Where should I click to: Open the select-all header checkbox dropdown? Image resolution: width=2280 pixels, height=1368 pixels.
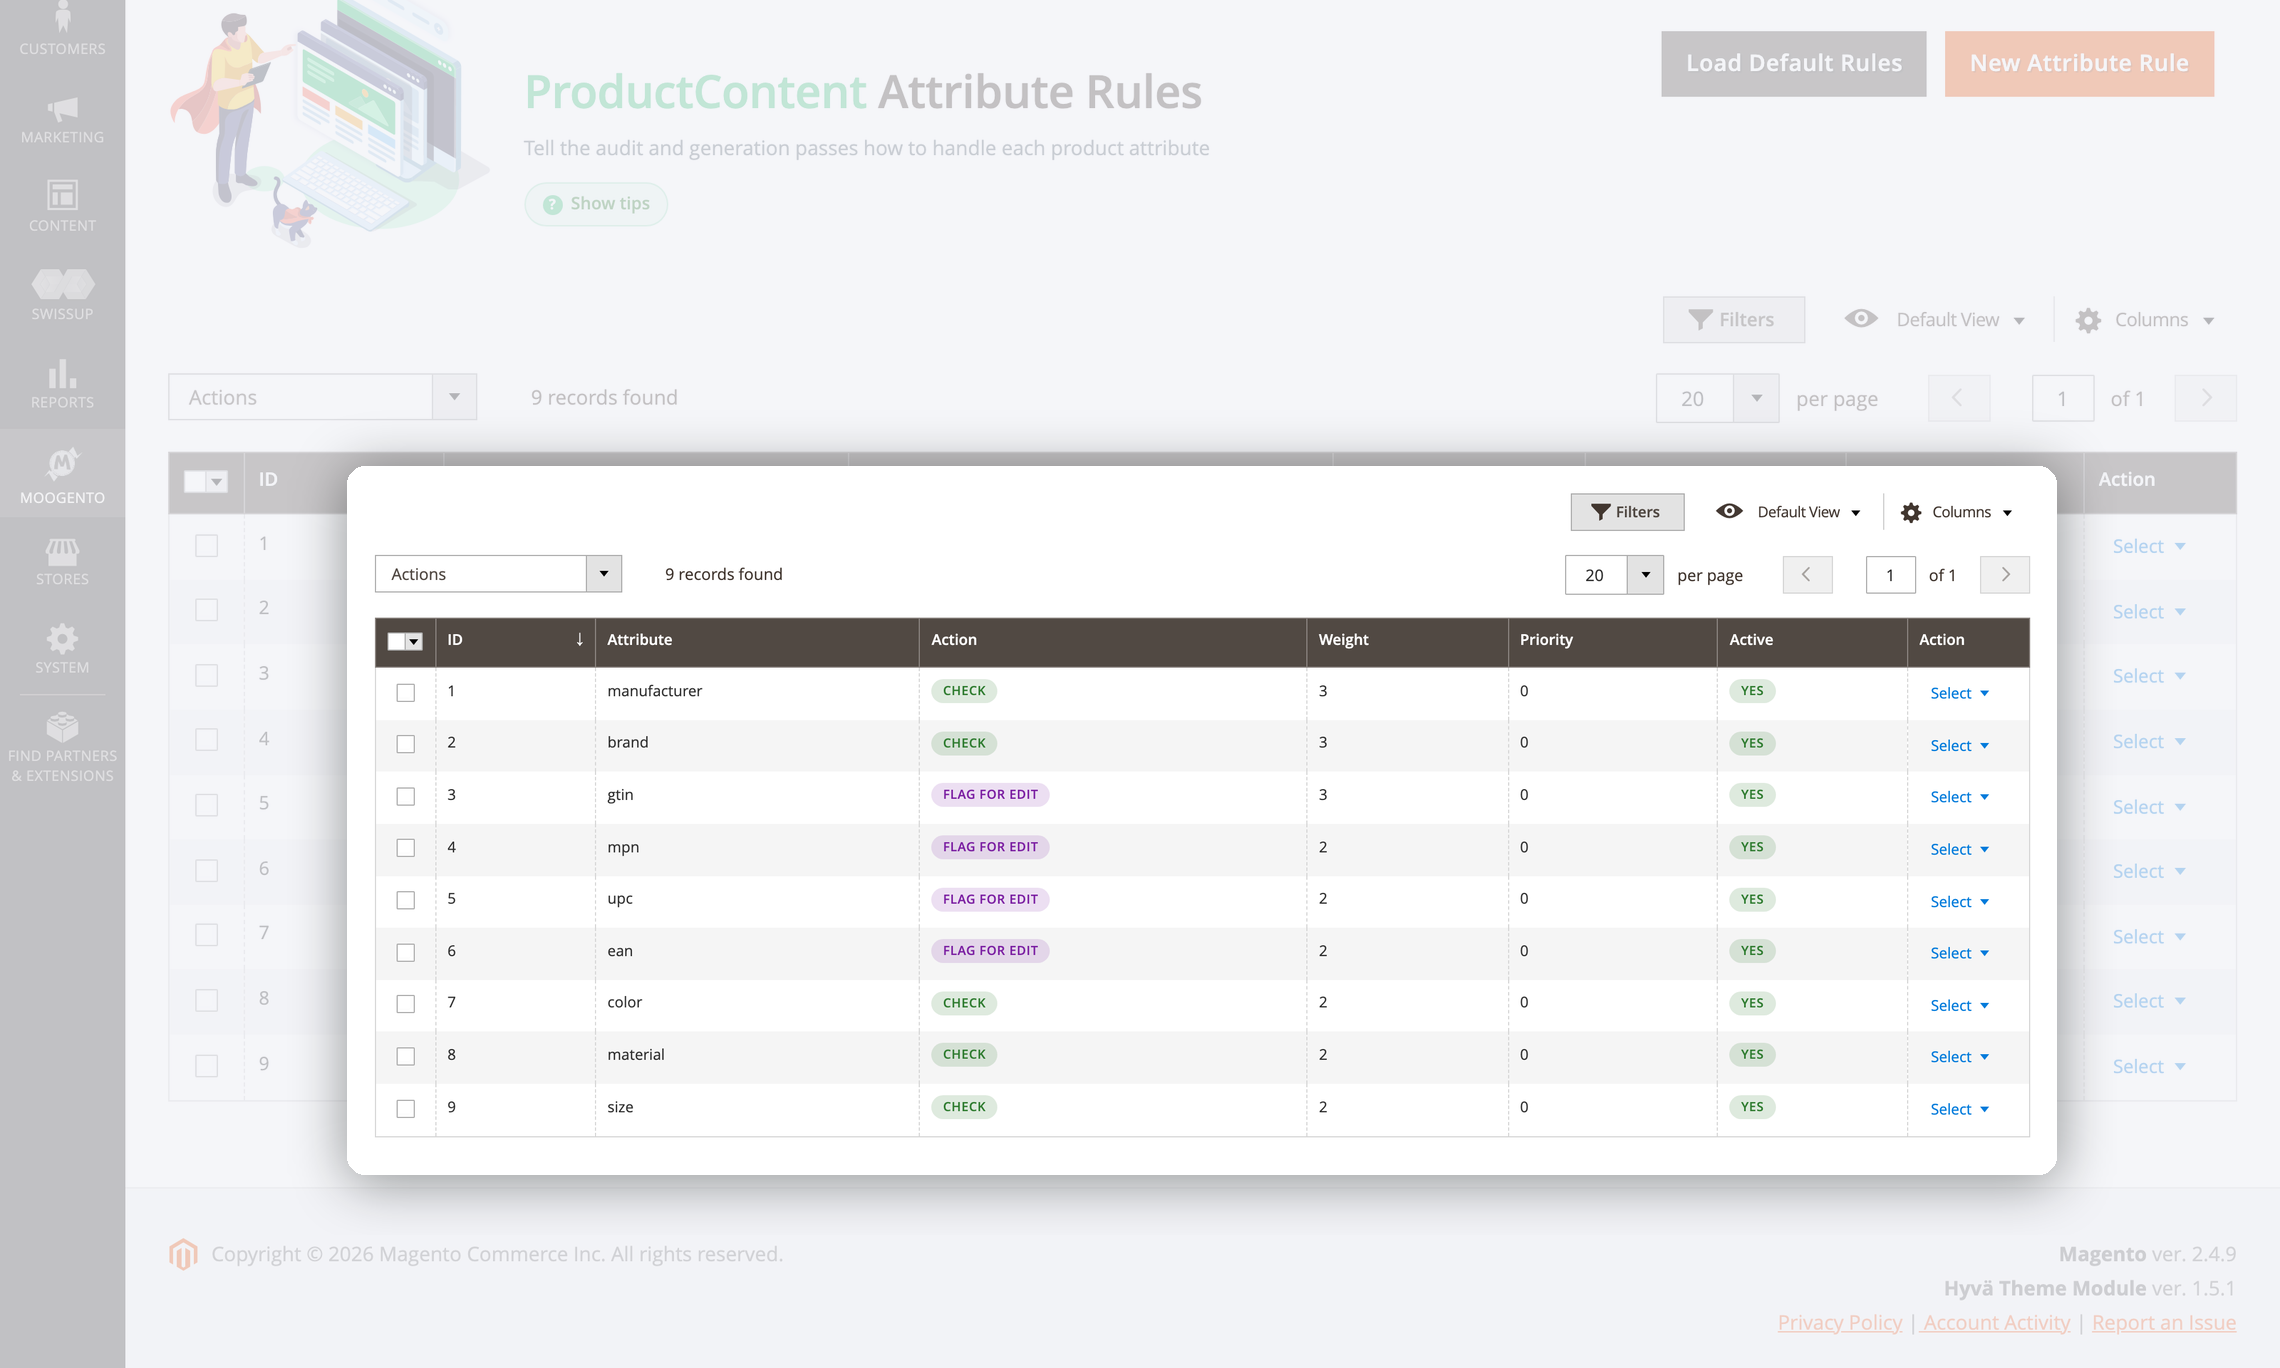(x=414, y=642)
